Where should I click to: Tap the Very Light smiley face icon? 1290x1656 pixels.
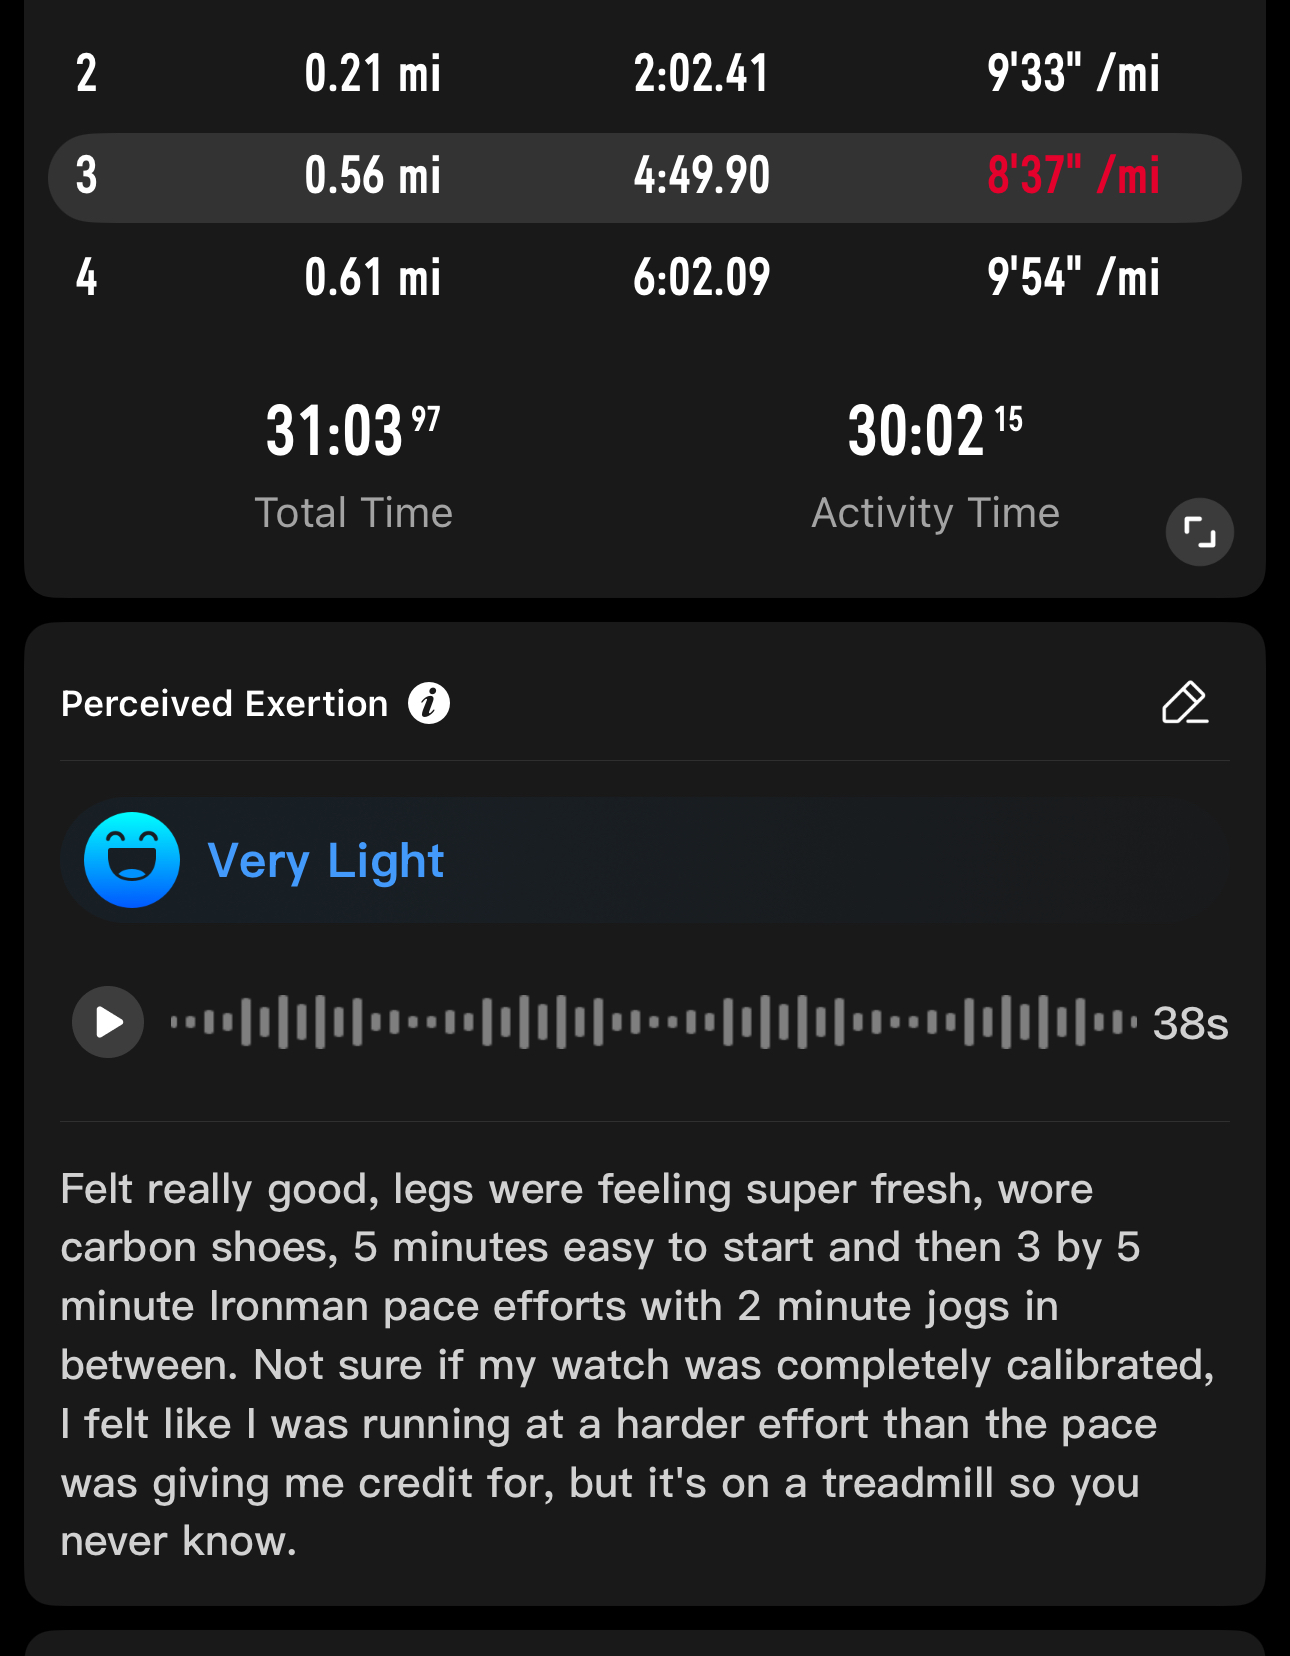tap(132, 860)
